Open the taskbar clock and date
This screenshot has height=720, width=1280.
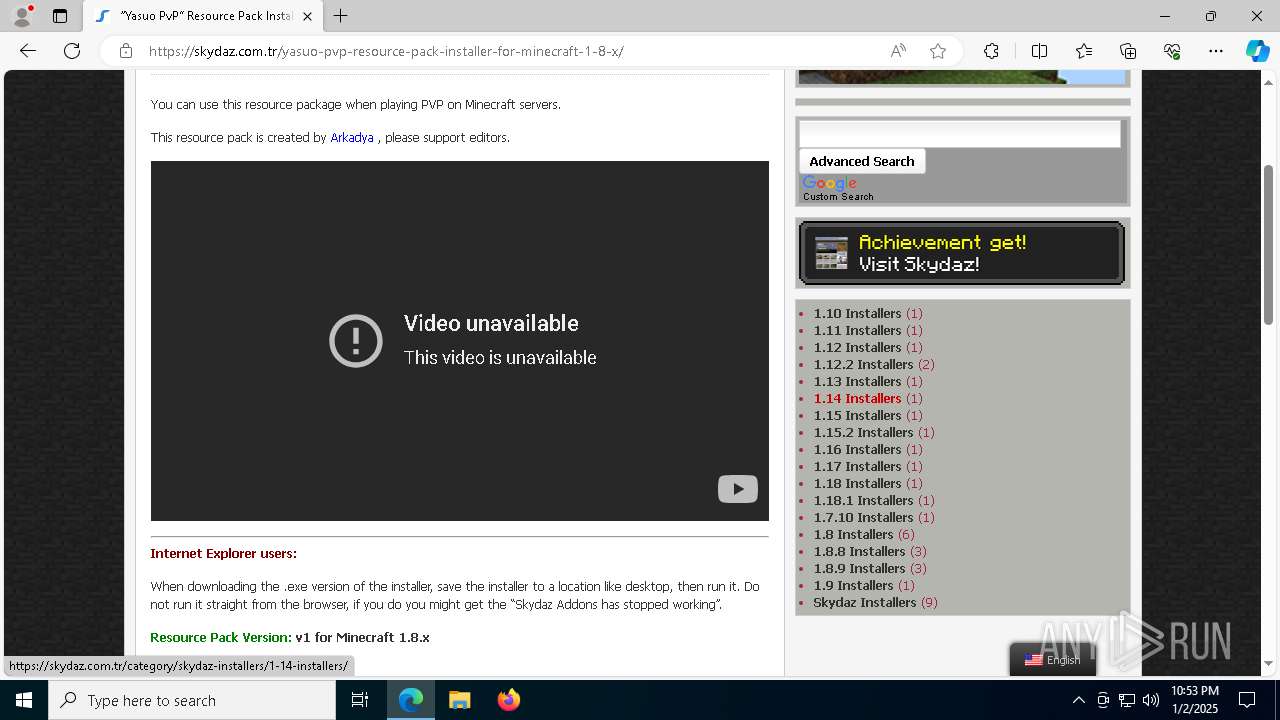coord(1195,700)
